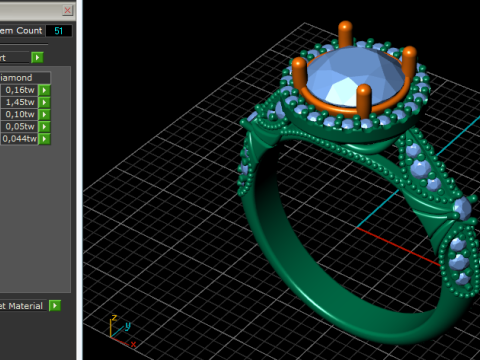The image size is (480, 360).
Task: Click the XYZ axis indicator in viewport
Action: 122,331
